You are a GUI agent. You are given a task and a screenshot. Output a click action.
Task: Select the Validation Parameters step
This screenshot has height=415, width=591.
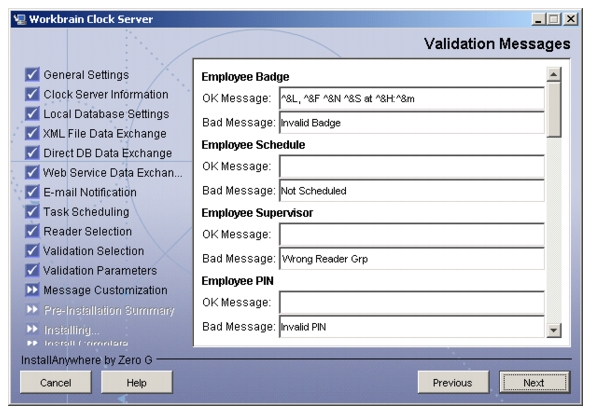pyautogui.click(x=100, y=271)
